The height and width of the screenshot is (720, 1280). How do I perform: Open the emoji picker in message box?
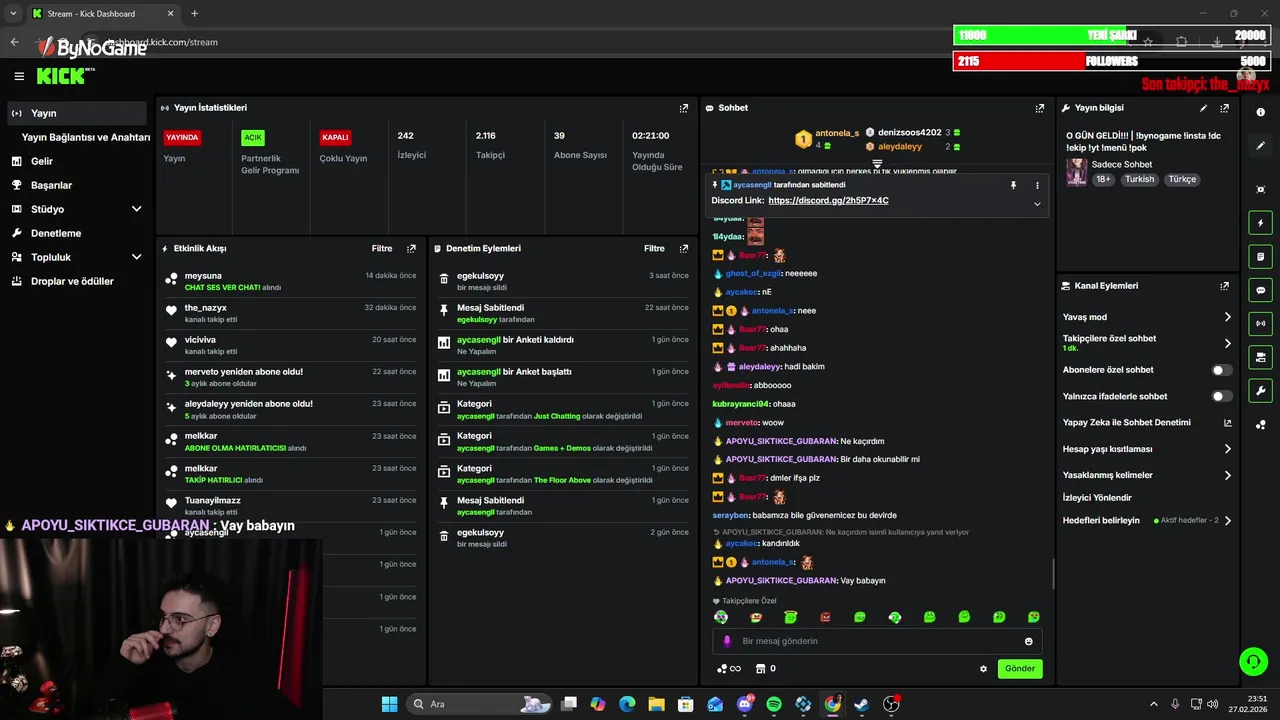click(1029, 641)
